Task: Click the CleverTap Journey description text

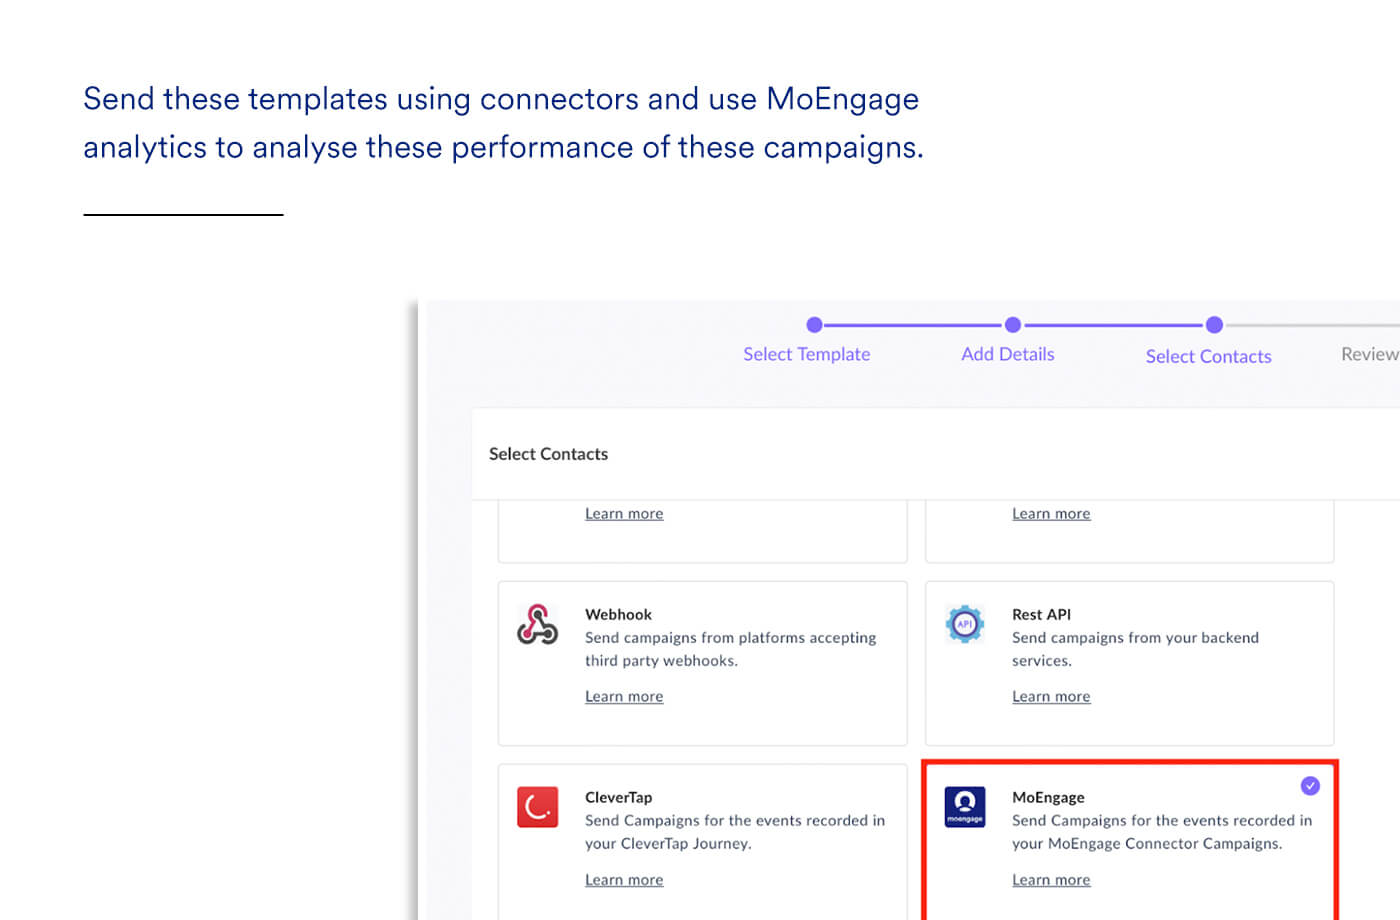Action: (x=735, y=832)
